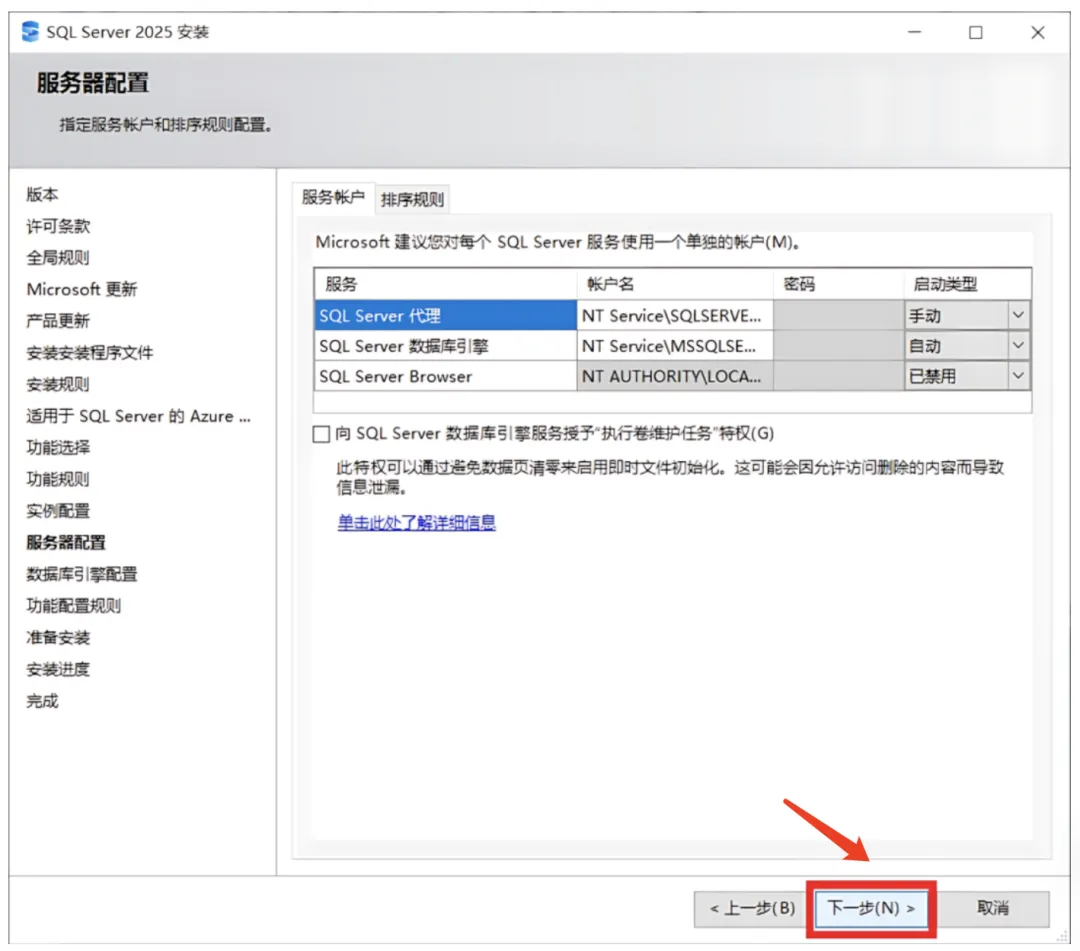Select the SQL Server 代理 service row
This screenshot has height=951, width=1080.
(446, 315)
